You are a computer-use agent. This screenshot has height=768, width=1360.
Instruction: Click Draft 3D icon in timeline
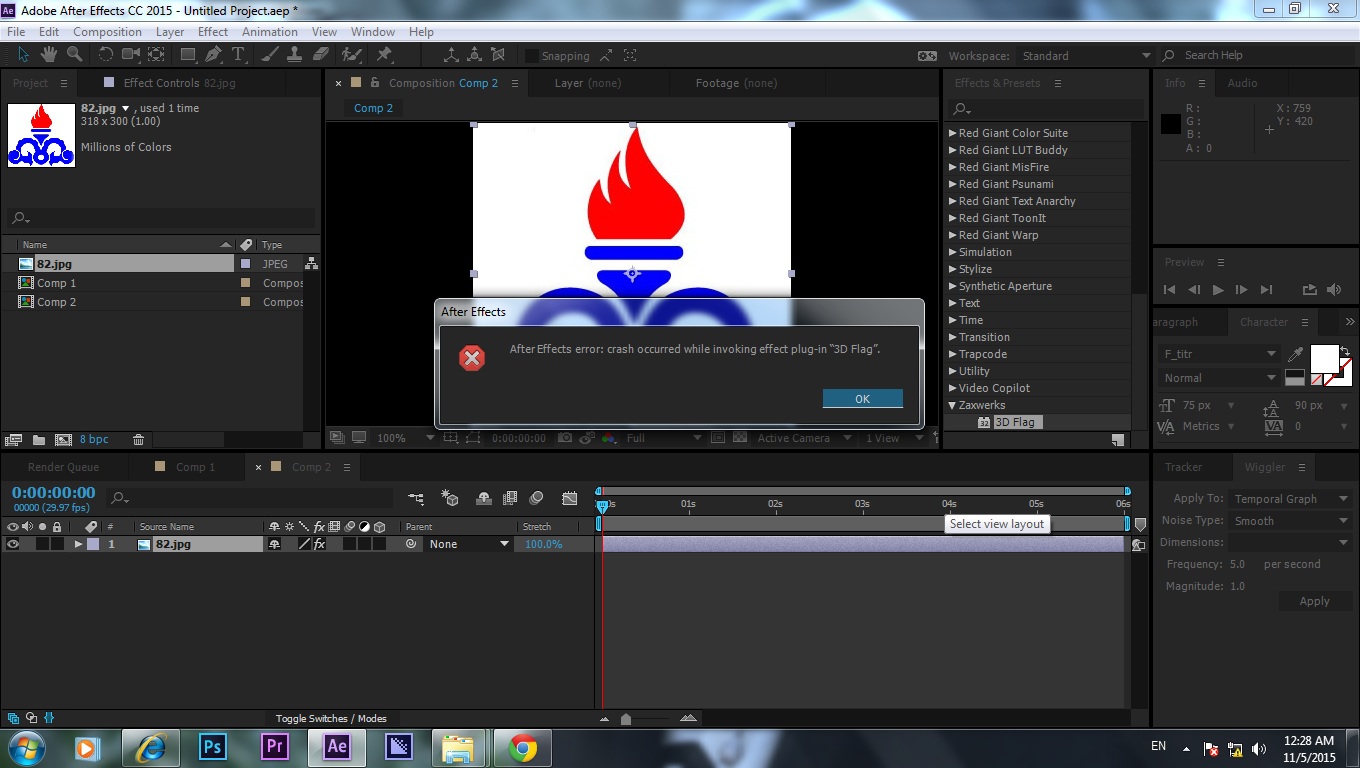pos(450,498)
